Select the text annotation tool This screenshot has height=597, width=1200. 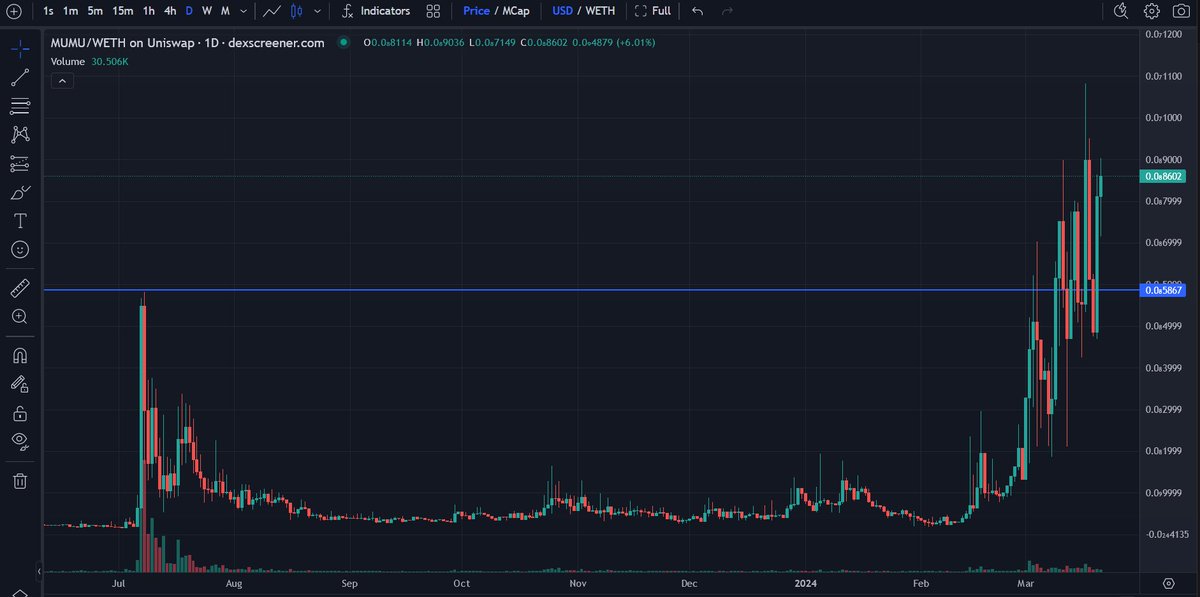20,220
